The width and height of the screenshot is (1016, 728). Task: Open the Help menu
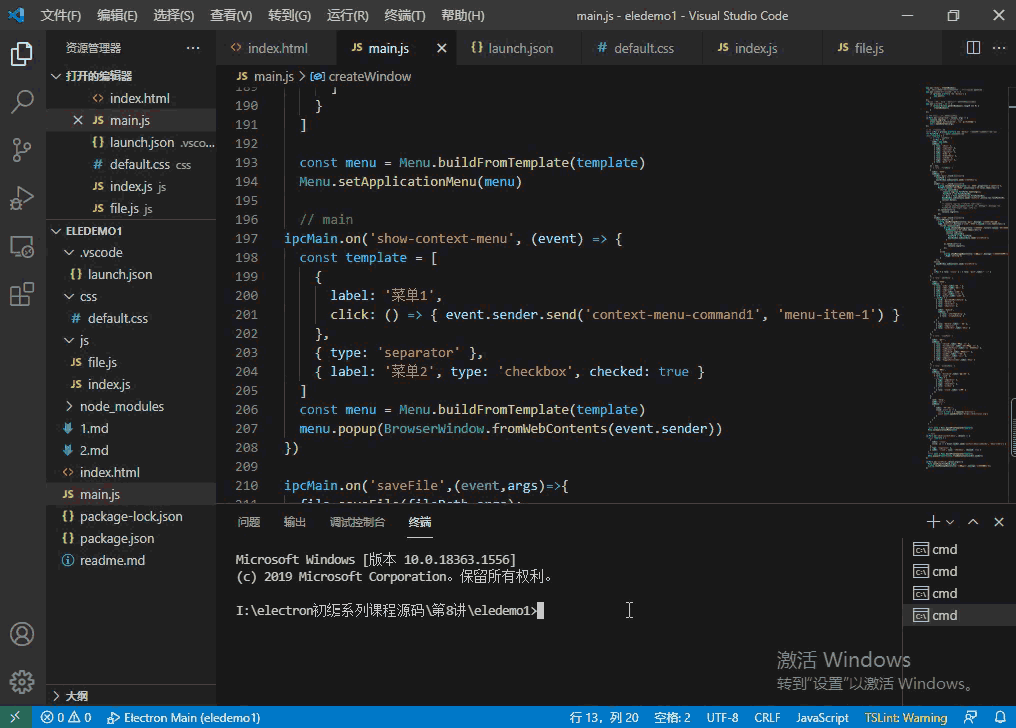click(463, 15)
